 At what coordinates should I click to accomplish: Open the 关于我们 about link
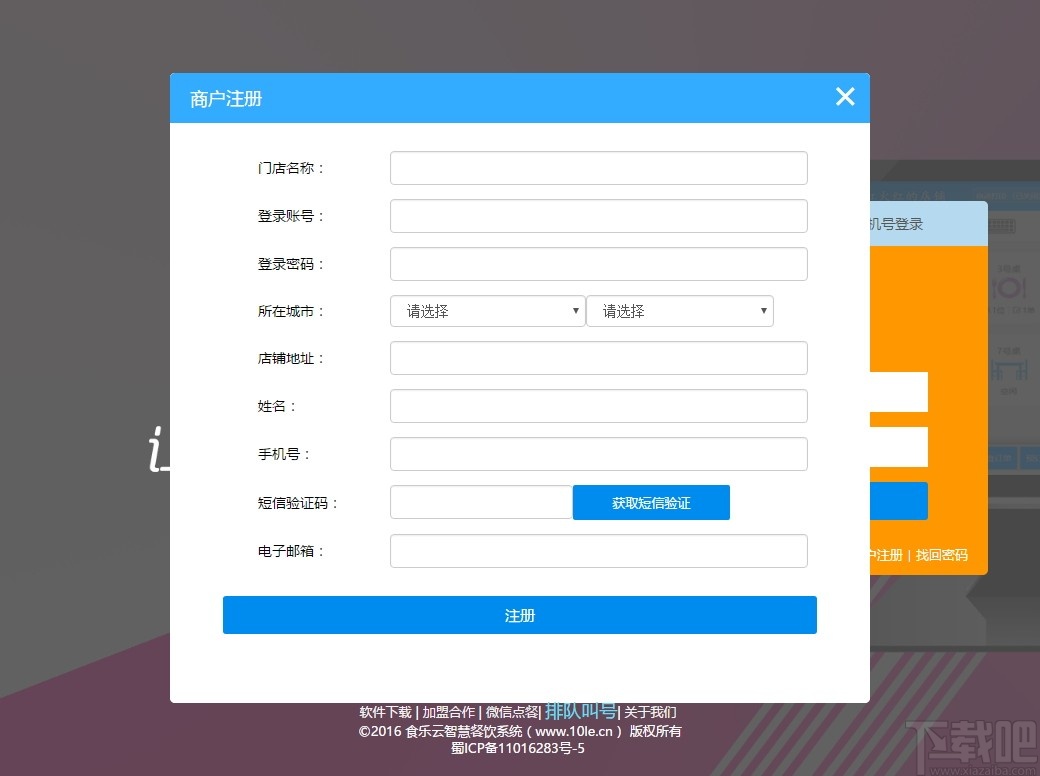coord(648,712)
